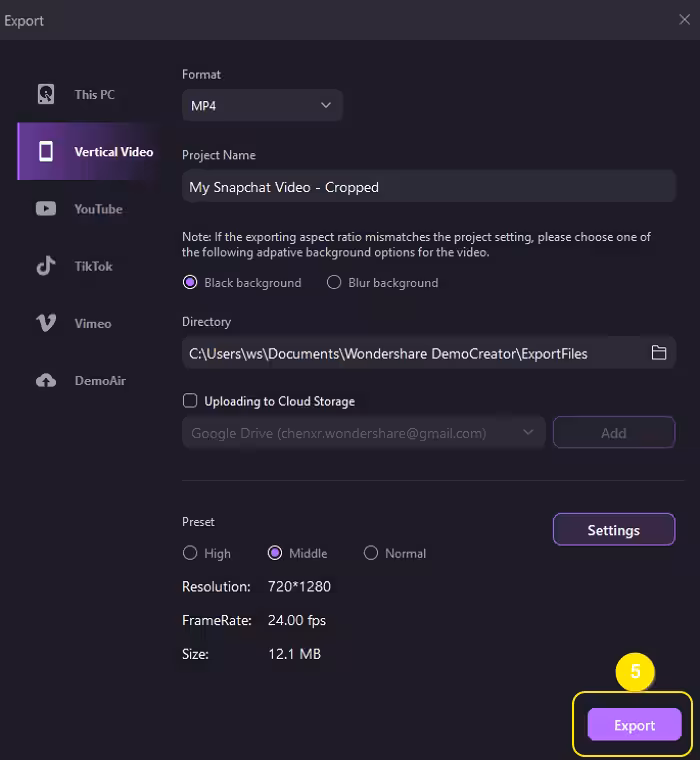This screenshot has height=760, width=700.
Task: Click the This PC disk icon
Action: coord(46,95)
